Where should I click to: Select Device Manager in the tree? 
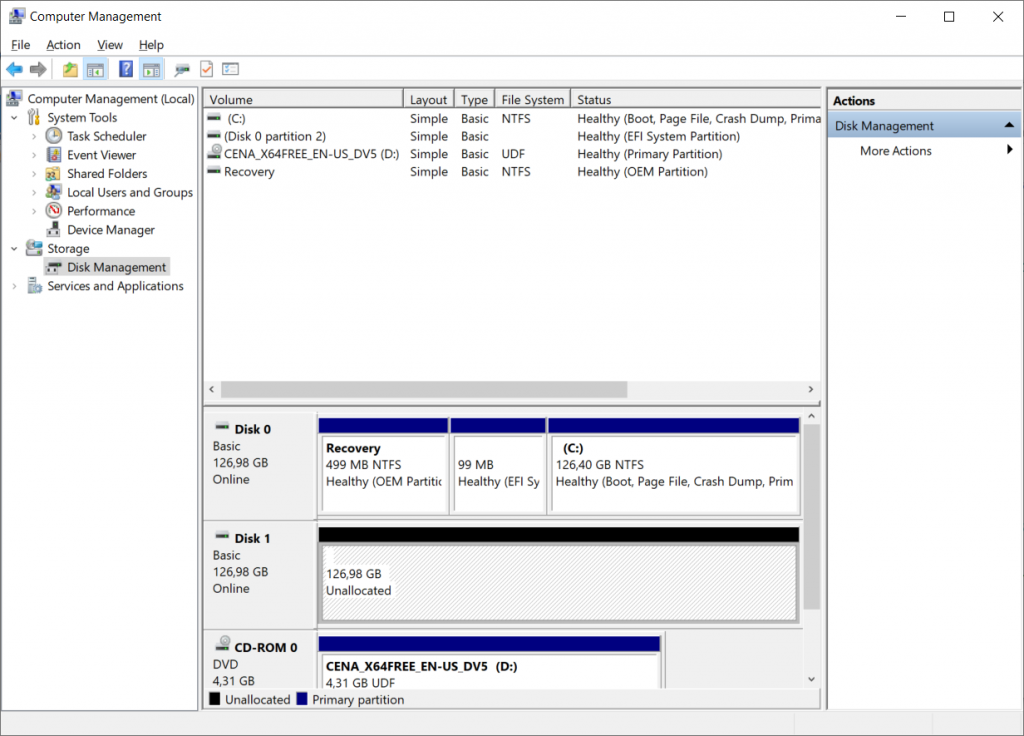click(110, 230)
